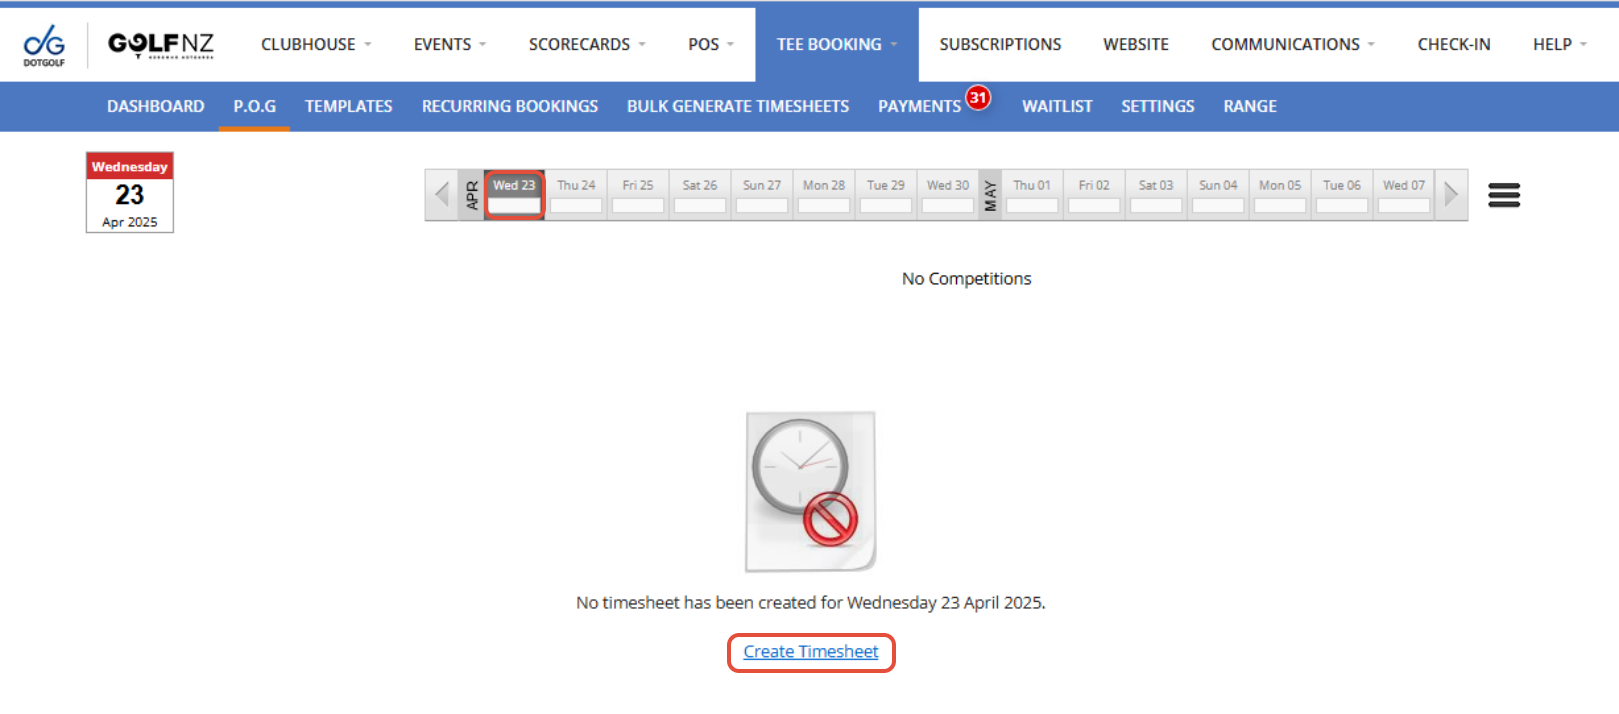
Task: Open the Waitlist tab
Action: click(x=1056, y=106)
